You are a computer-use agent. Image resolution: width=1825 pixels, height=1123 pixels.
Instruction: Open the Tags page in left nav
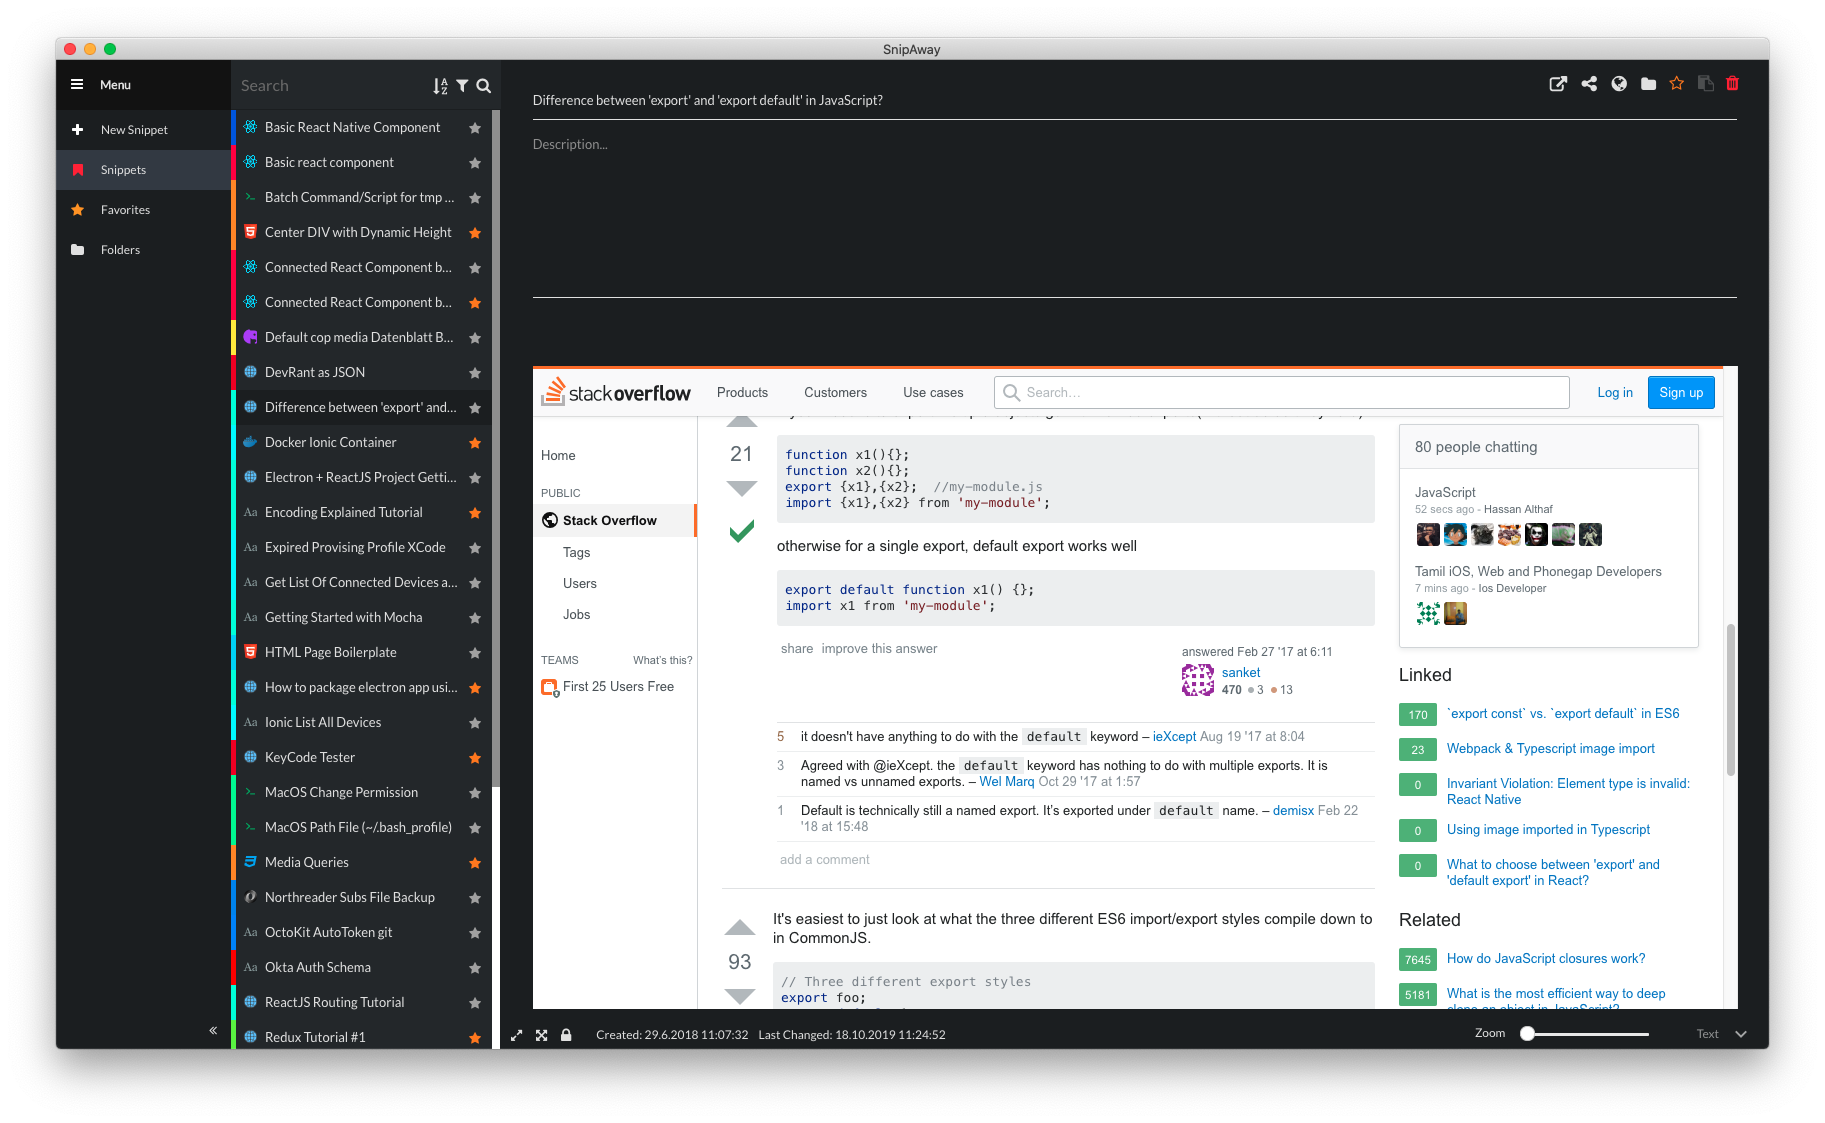pos(576,552)
